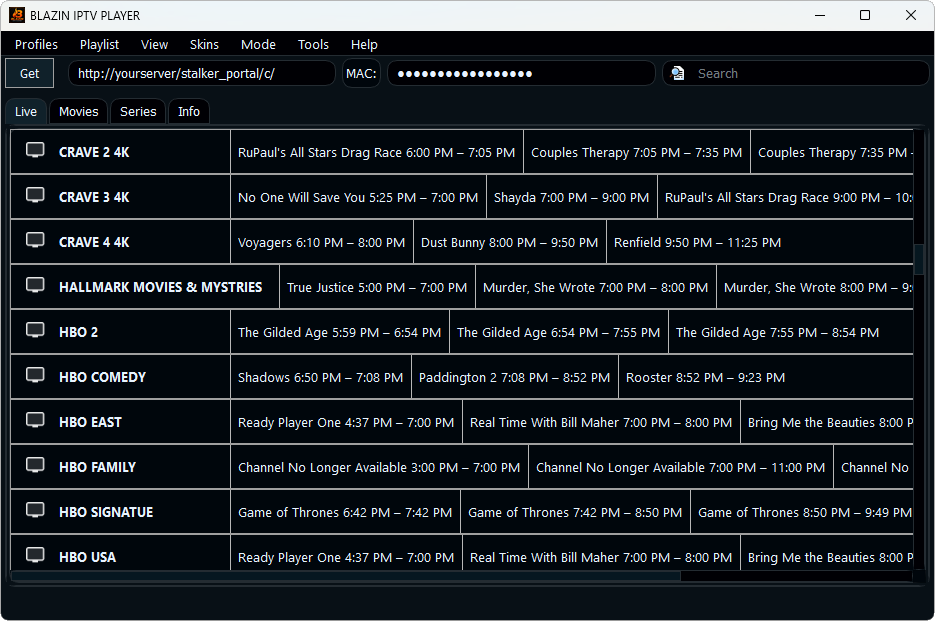The width and height of the screenshot is (935, 621).
Task: Click Shadows 6:50 PM – 7:08 PM program
Action: tap(321, 378)
